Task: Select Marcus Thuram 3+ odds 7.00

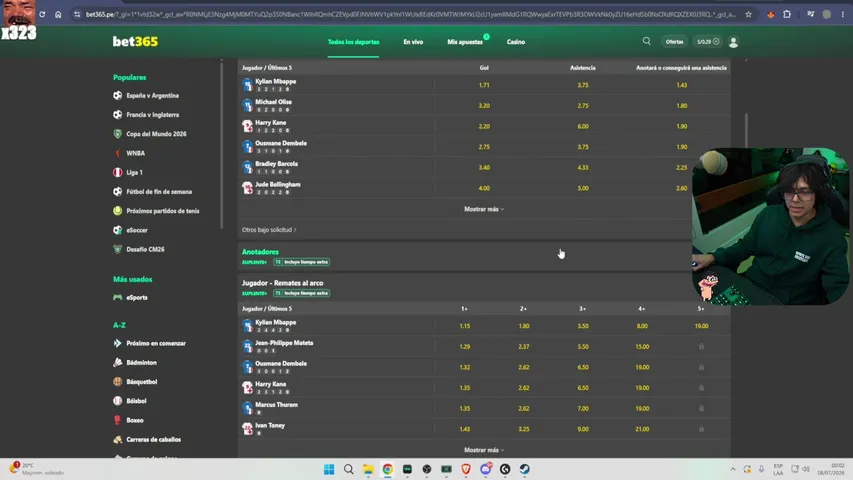Action: point(583,408)
